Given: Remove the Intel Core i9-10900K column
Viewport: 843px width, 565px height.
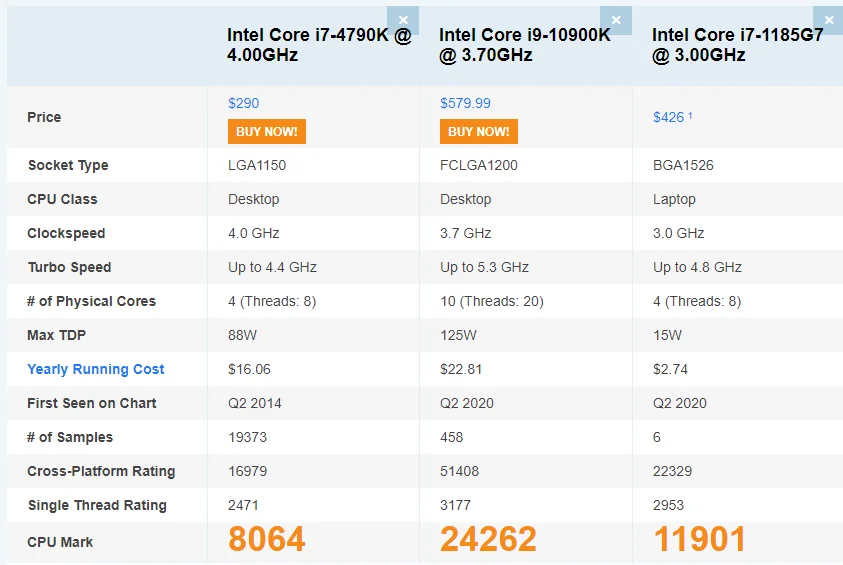Looking at the screenshot, I should tap(616, 20).
